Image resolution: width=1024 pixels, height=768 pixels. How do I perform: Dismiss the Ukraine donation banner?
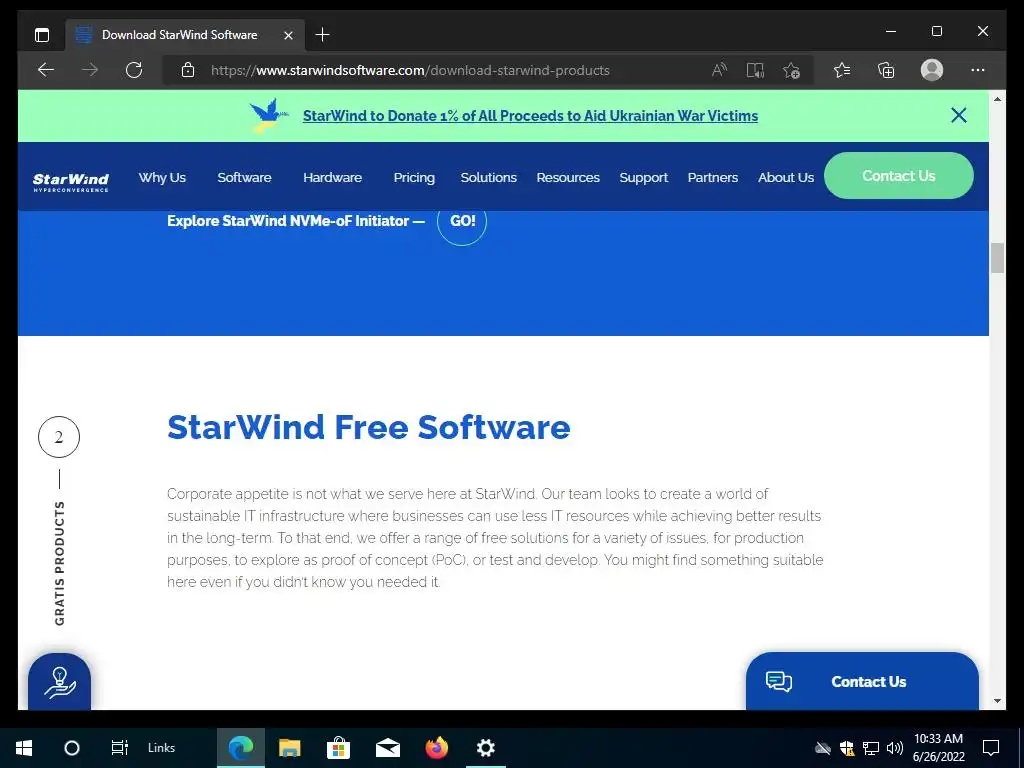(x=959, y=116)
